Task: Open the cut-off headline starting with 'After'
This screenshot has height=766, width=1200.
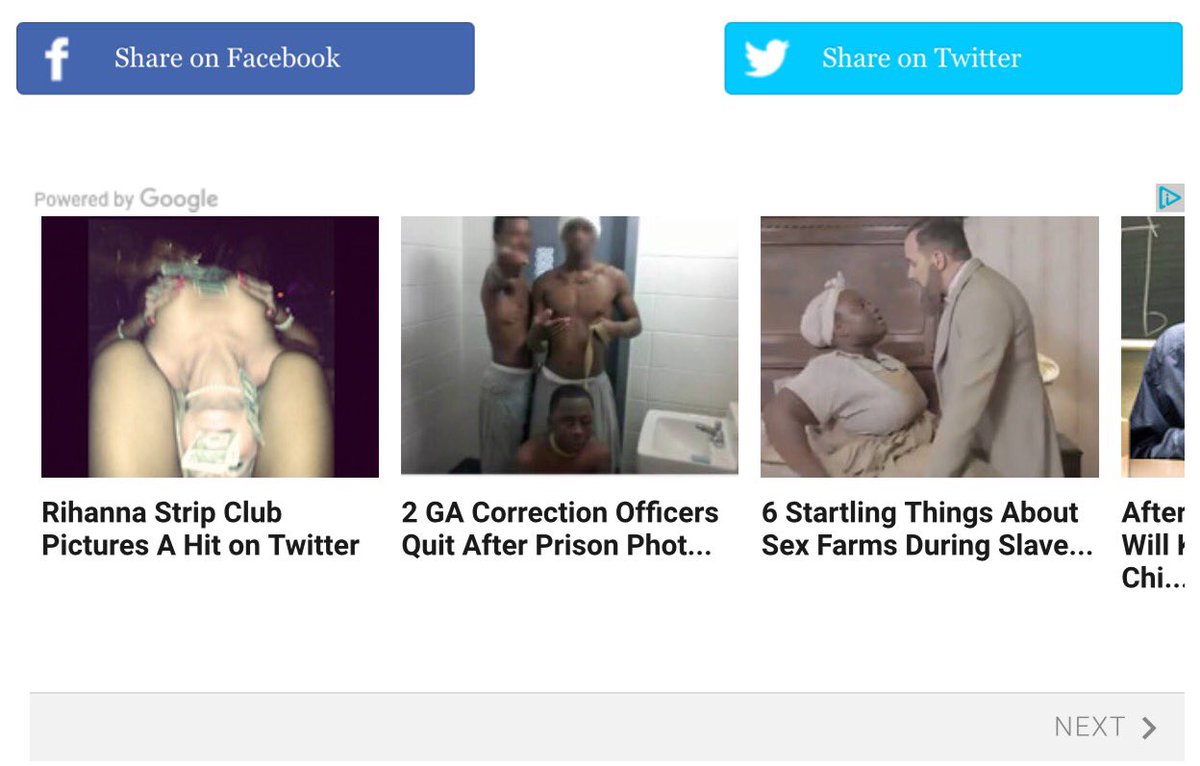Action: click(x=1153, y=545)
